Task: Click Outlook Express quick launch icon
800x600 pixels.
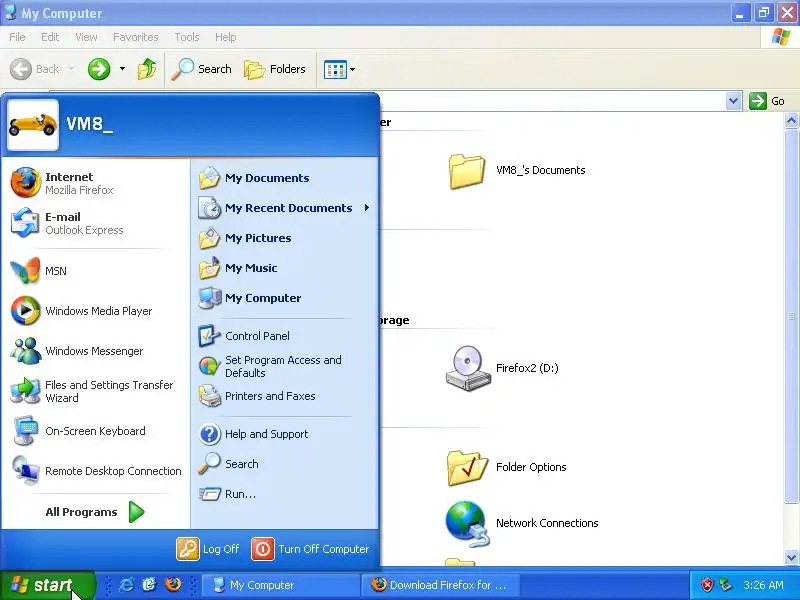Action: [149, 584]
